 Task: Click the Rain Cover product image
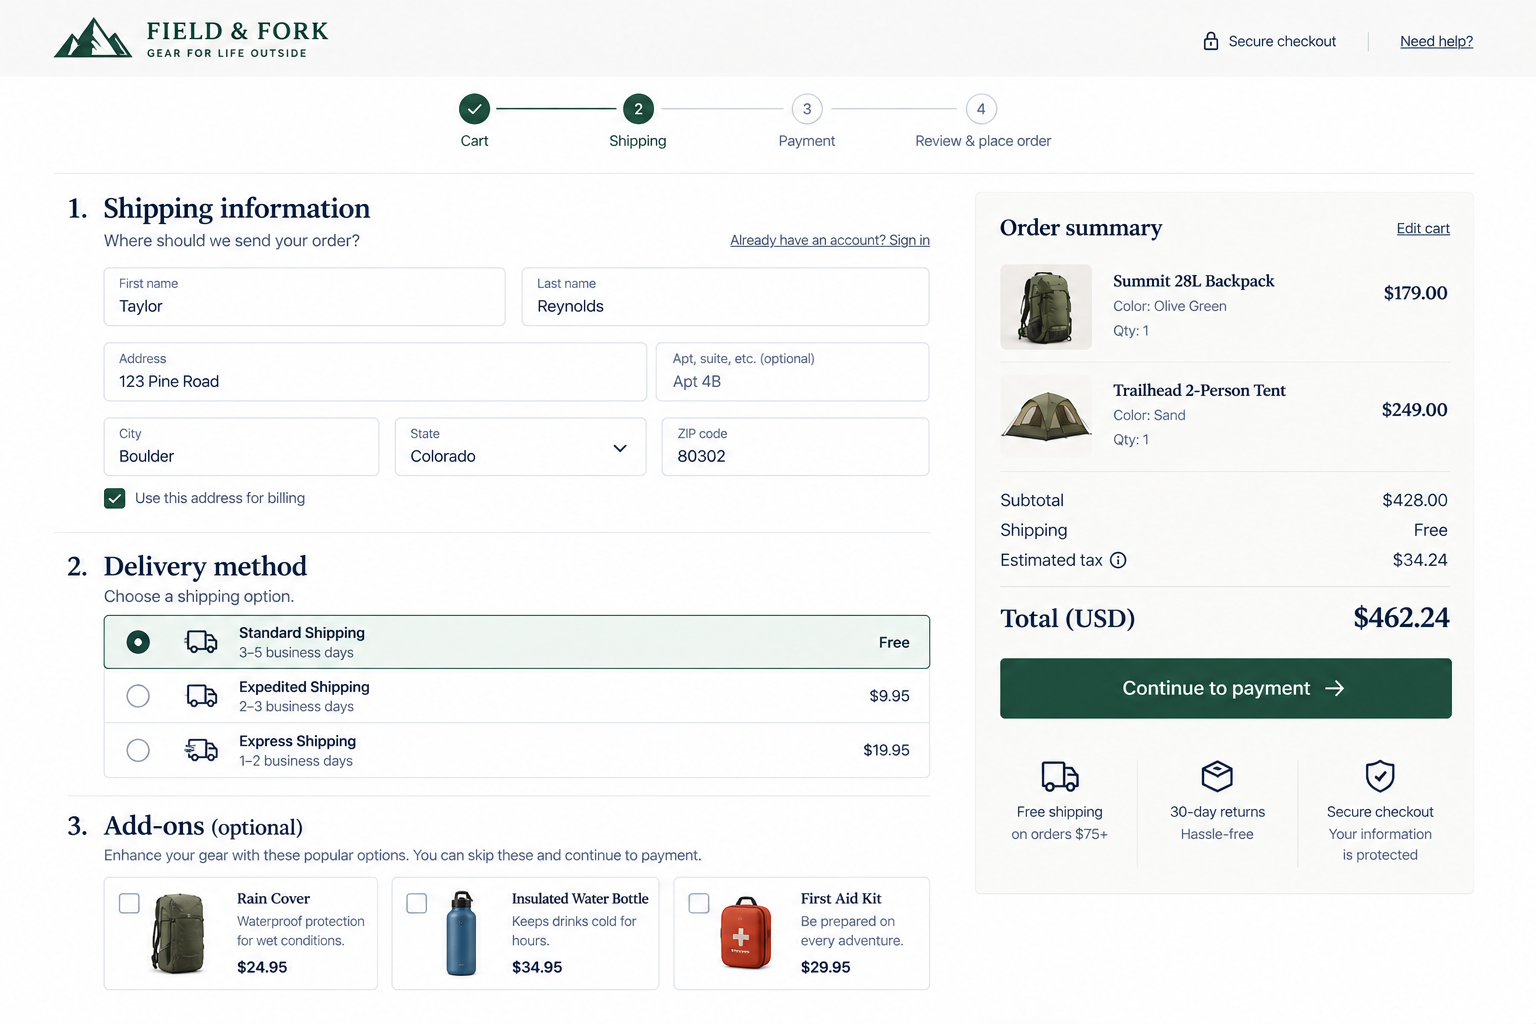click(179, 933)
